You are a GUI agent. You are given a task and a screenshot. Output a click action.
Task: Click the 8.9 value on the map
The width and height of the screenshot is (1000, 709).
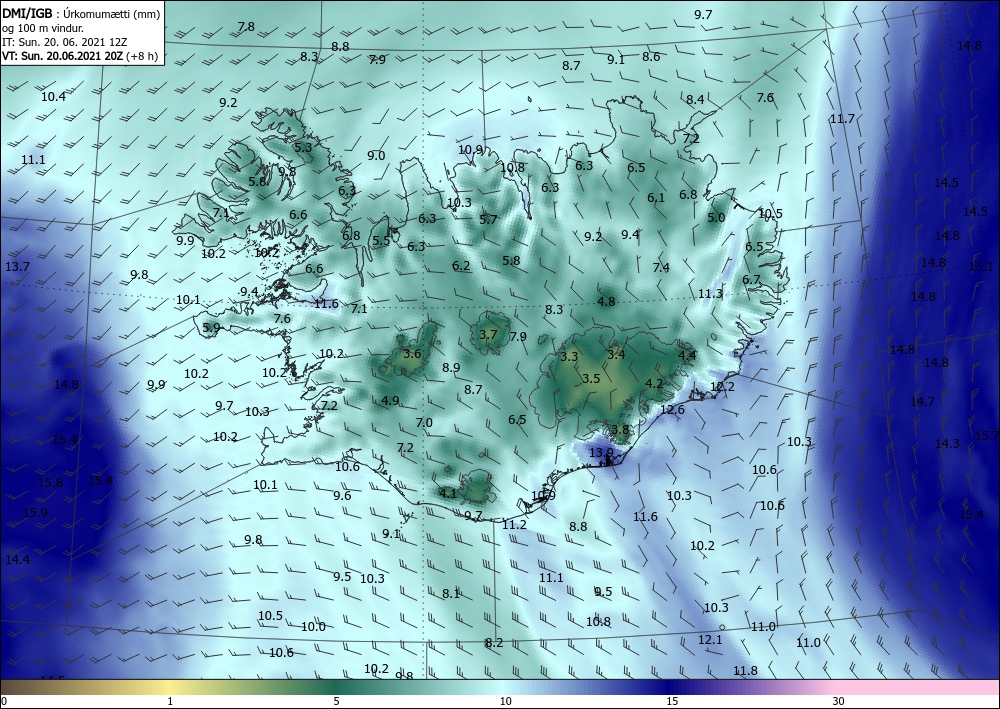(451, 367)
